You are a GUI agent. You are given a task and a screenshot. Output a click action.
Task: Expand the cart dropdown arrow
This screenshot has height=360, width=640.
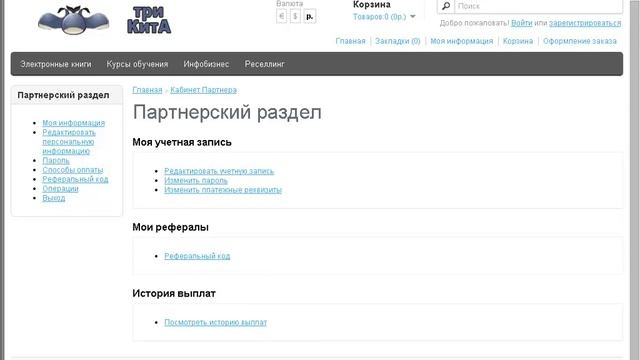coord(413,17)
